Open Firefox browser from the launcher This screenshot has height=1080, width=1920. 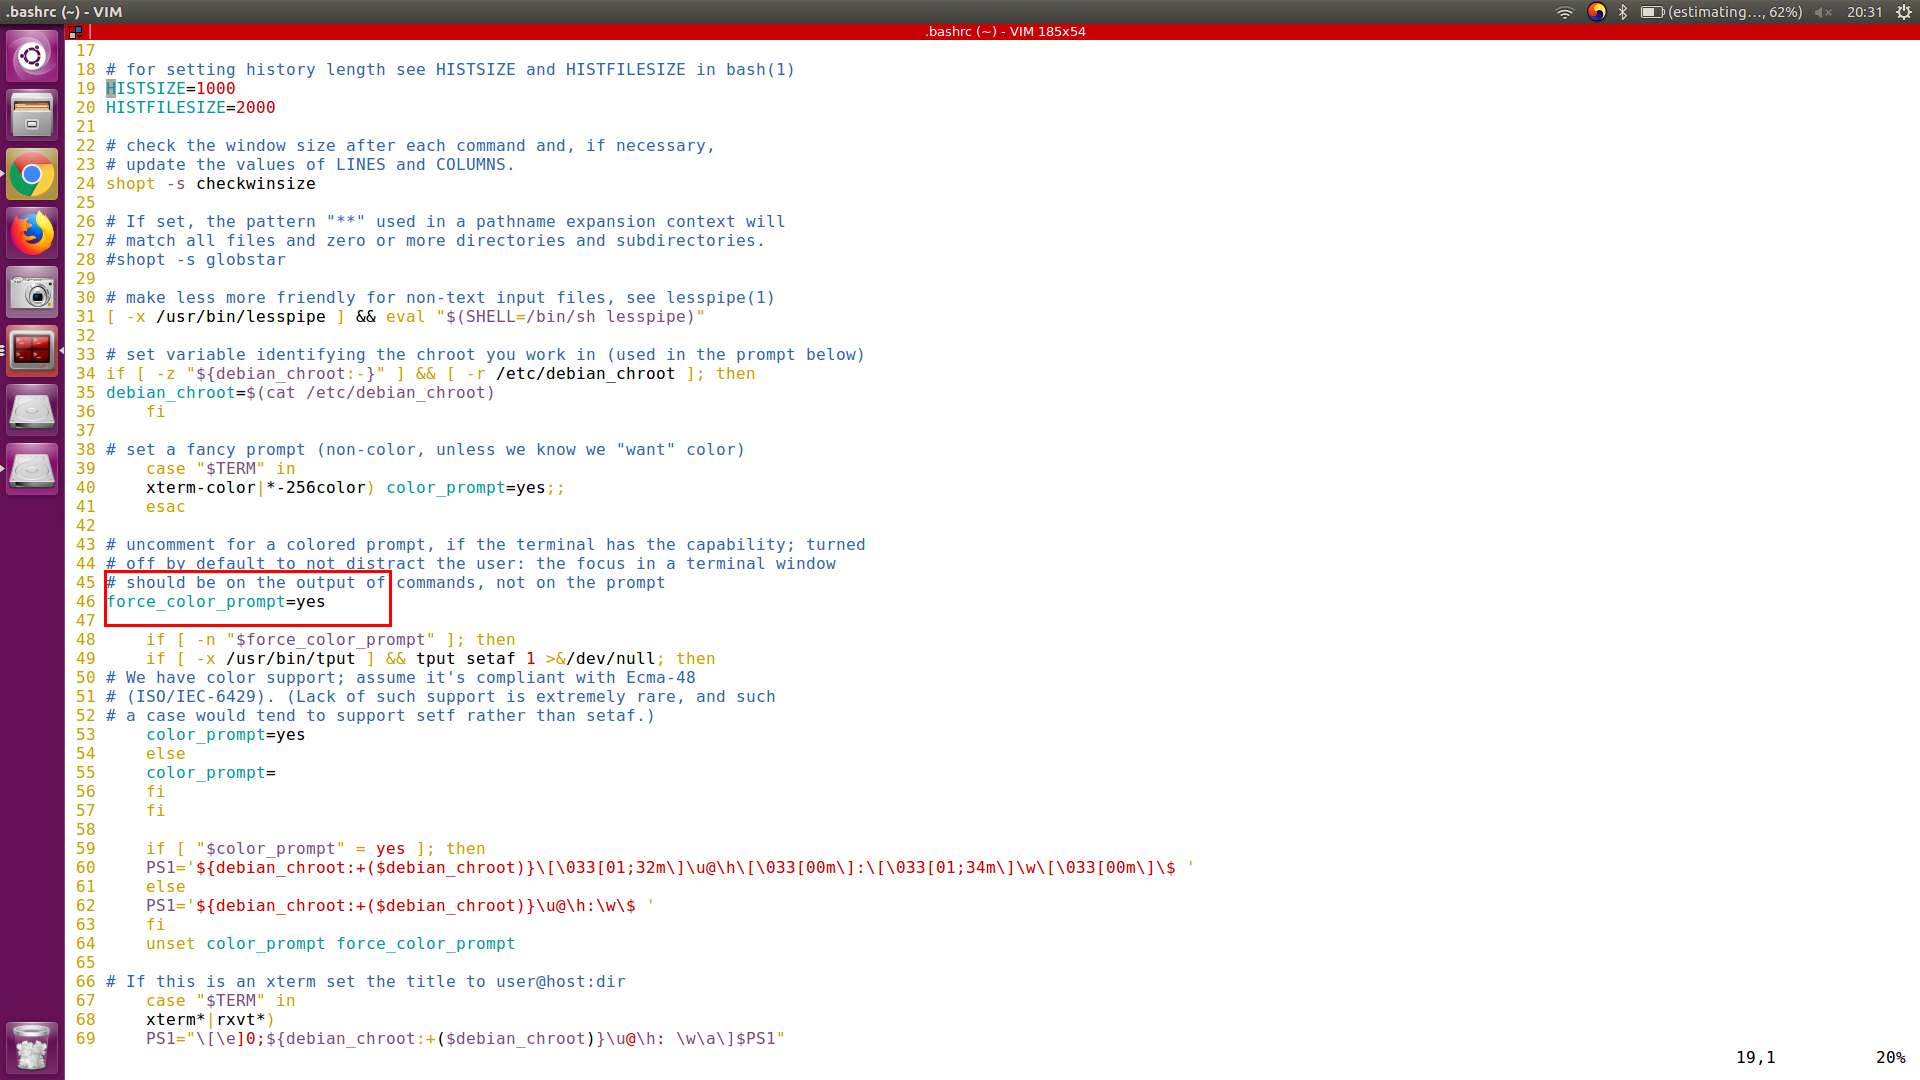tap(32, 234)
